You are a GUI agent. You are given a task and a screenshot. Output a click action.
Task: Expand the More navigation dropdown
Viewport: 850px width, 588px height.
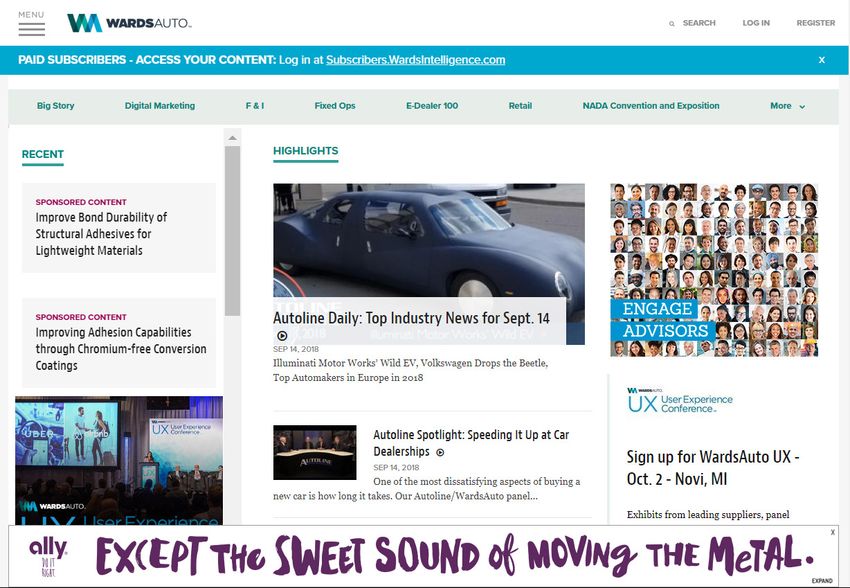click(788, 106)
